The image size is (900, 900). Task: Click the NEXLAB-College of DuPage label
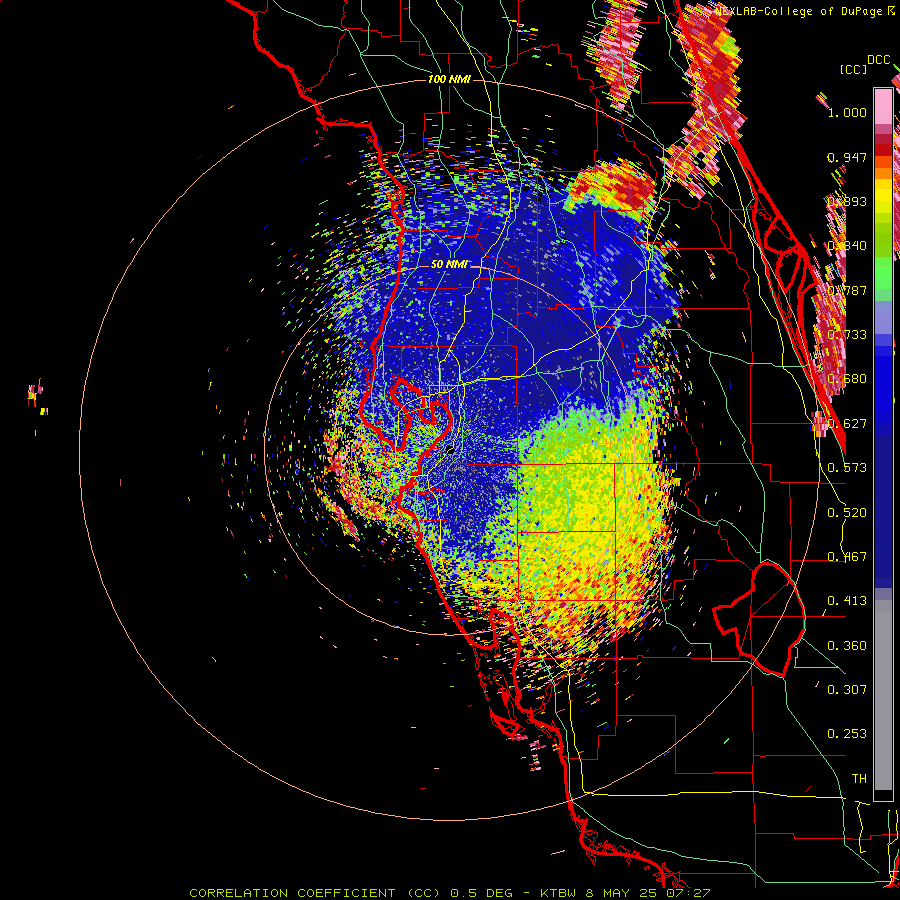[801, 11]
